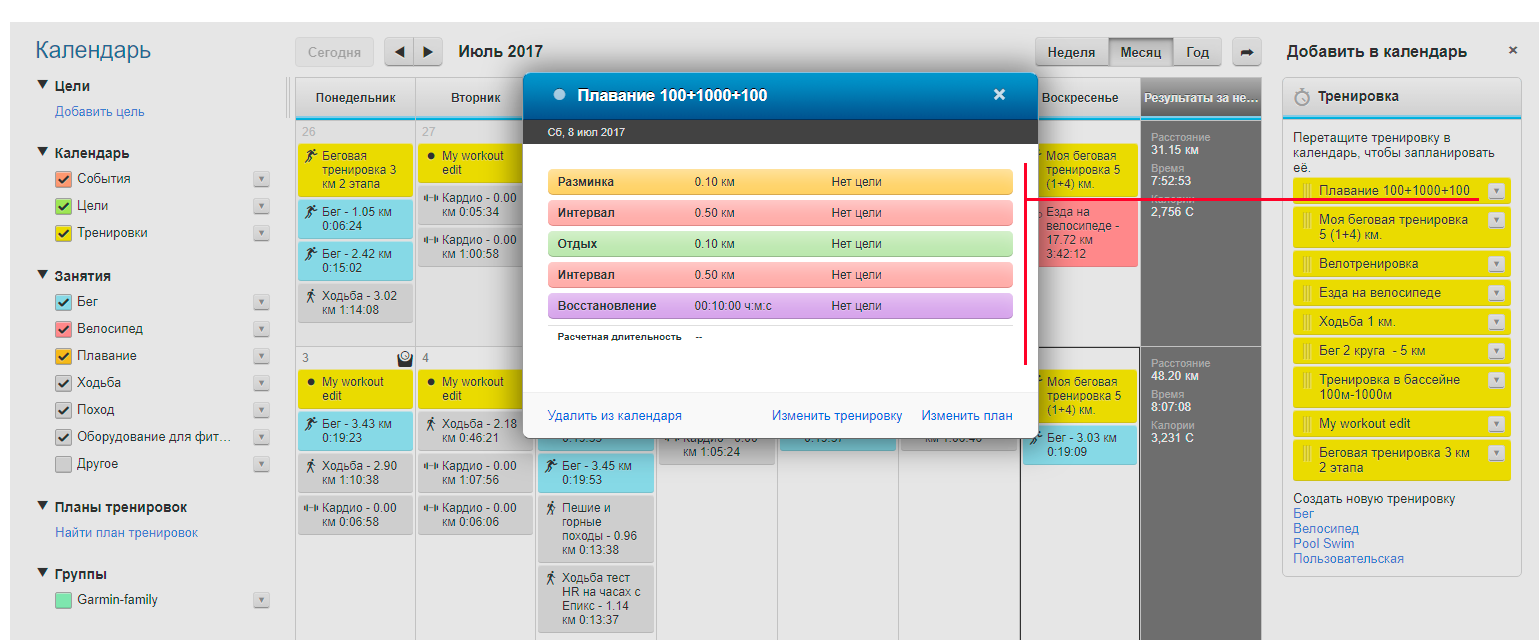Enable the Другое activity checkbox

click(x=63, y=464)
